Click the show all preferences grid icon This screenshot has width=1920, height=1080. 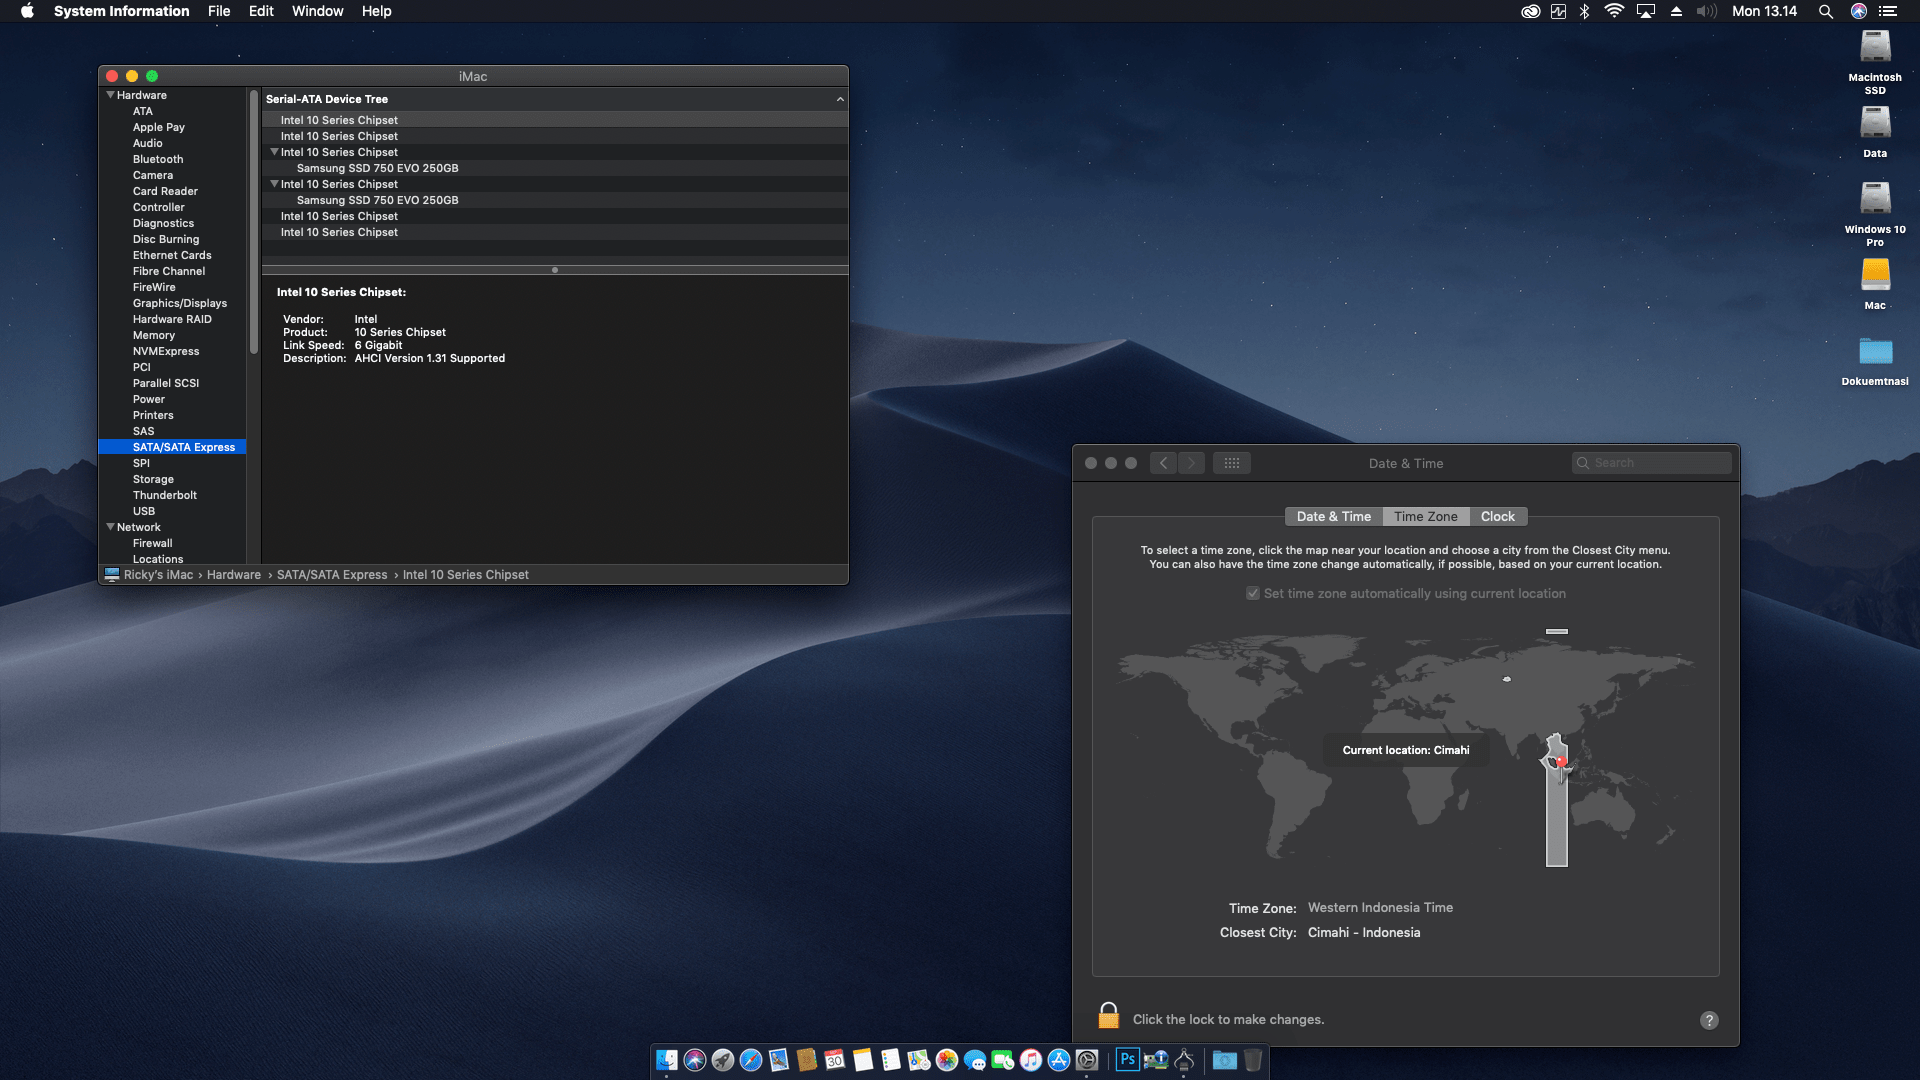(1232, 462)
